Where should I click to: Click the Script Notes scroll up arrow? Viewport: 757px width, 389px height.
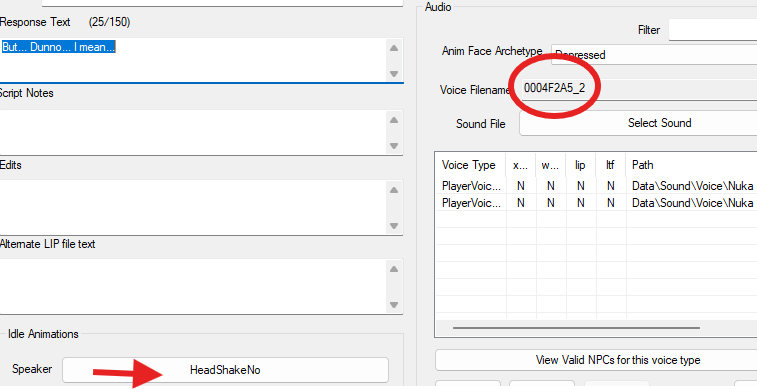[394, 120]
